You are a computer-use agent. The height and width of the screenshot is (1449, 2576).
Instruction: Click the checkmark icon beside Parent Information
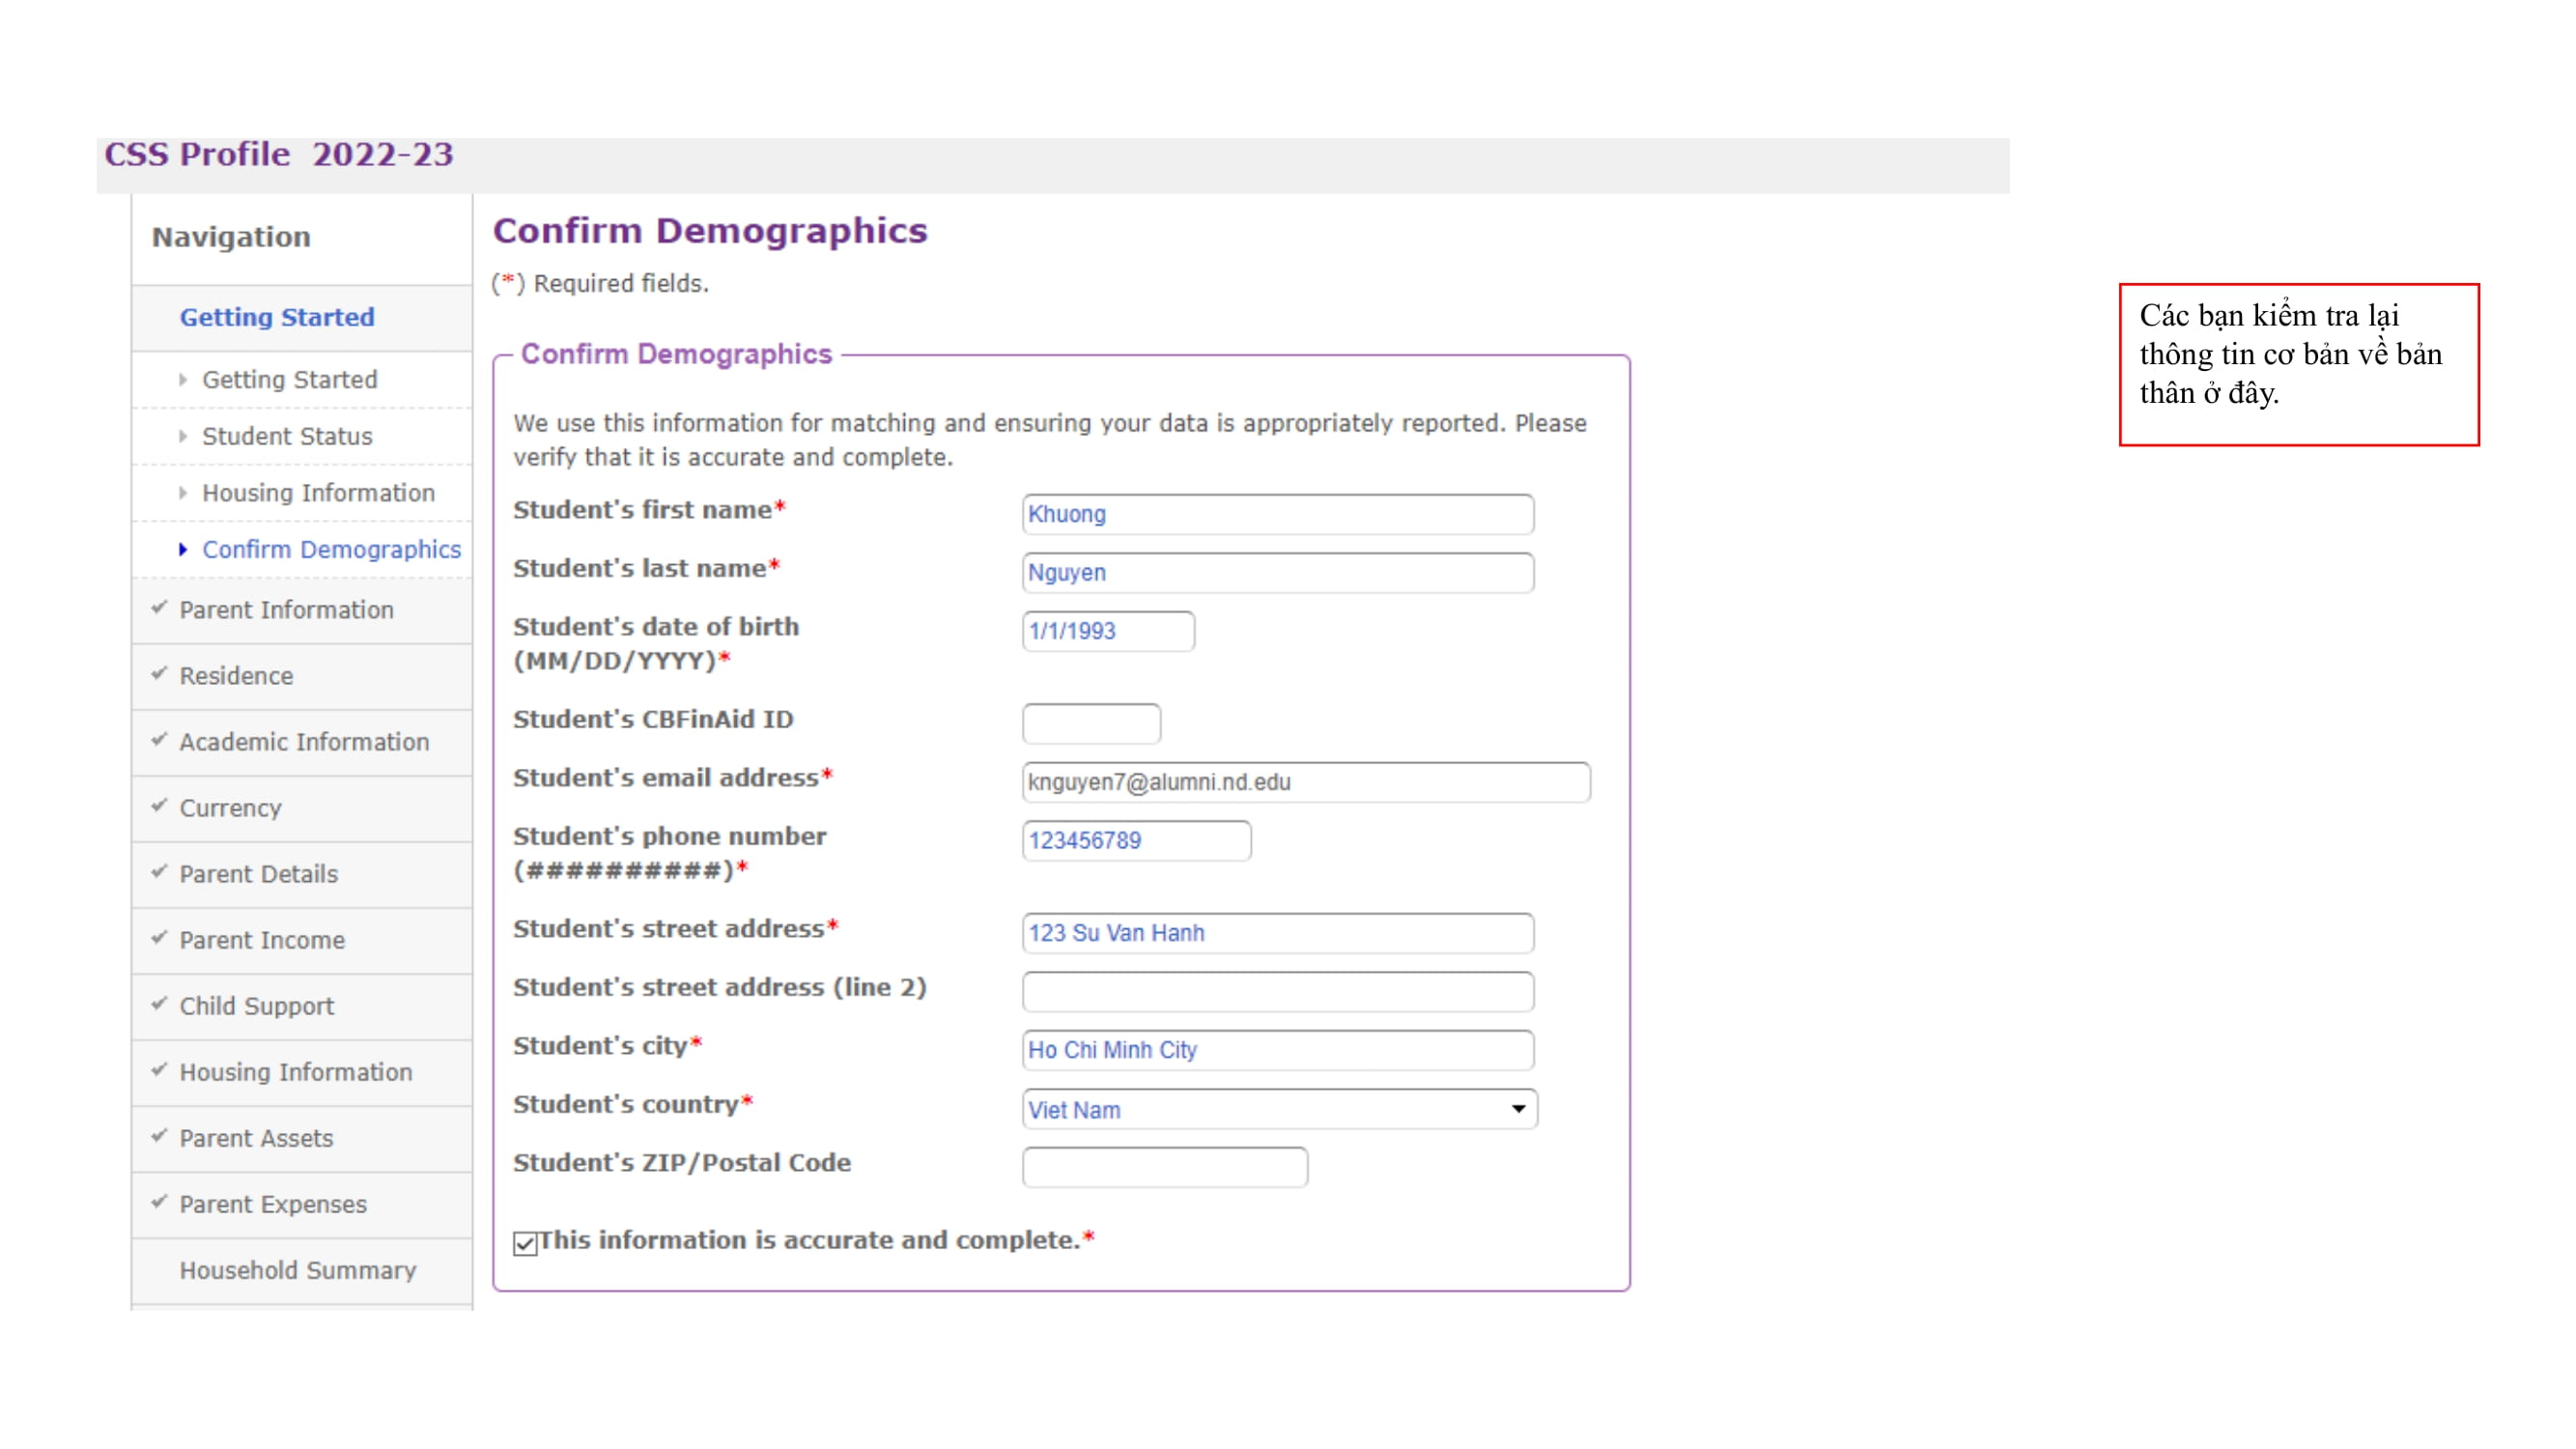[x=160, y=610]
